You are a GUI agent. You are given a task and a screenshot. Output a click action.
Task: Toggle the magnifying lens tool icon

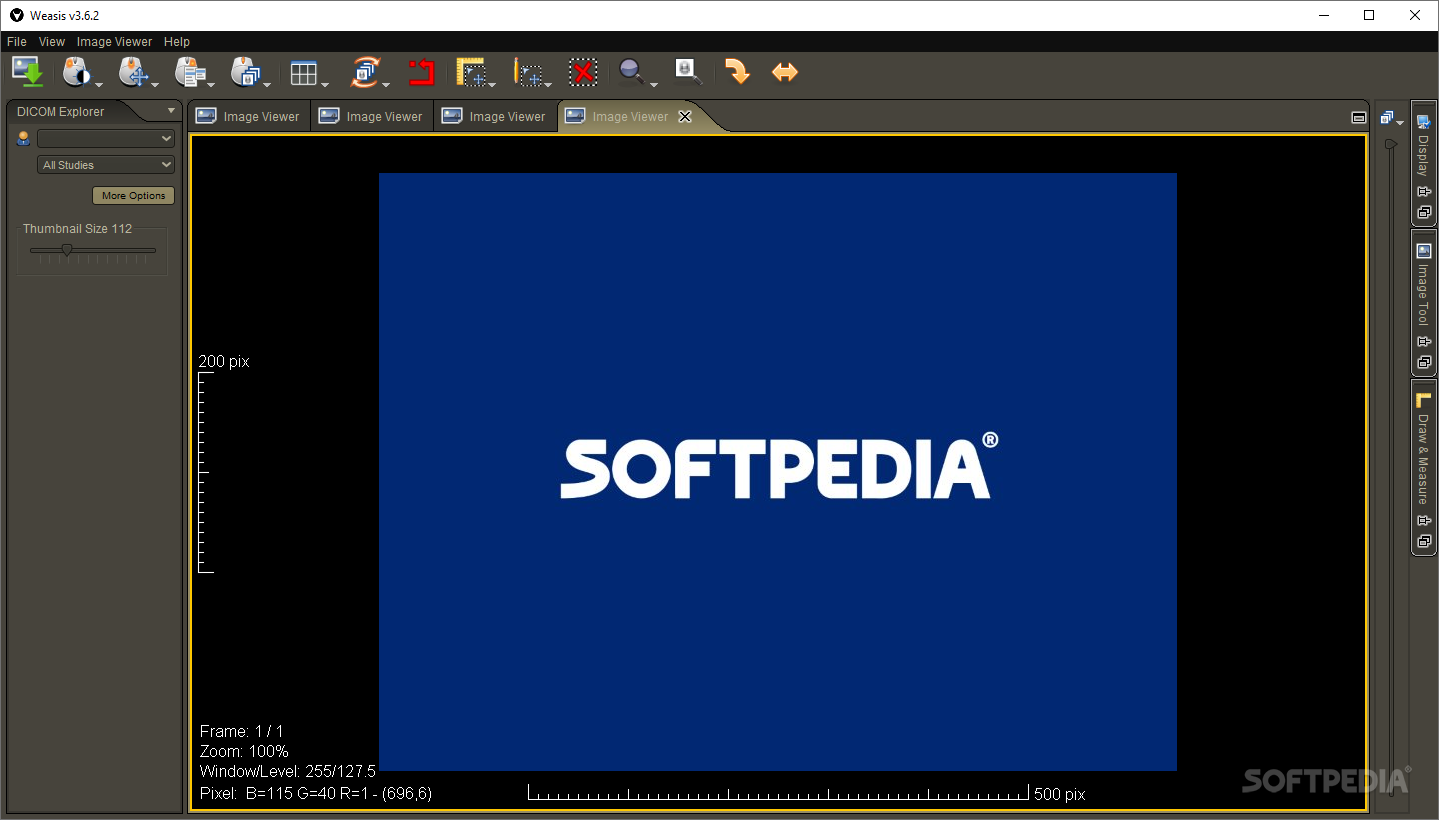688,71
